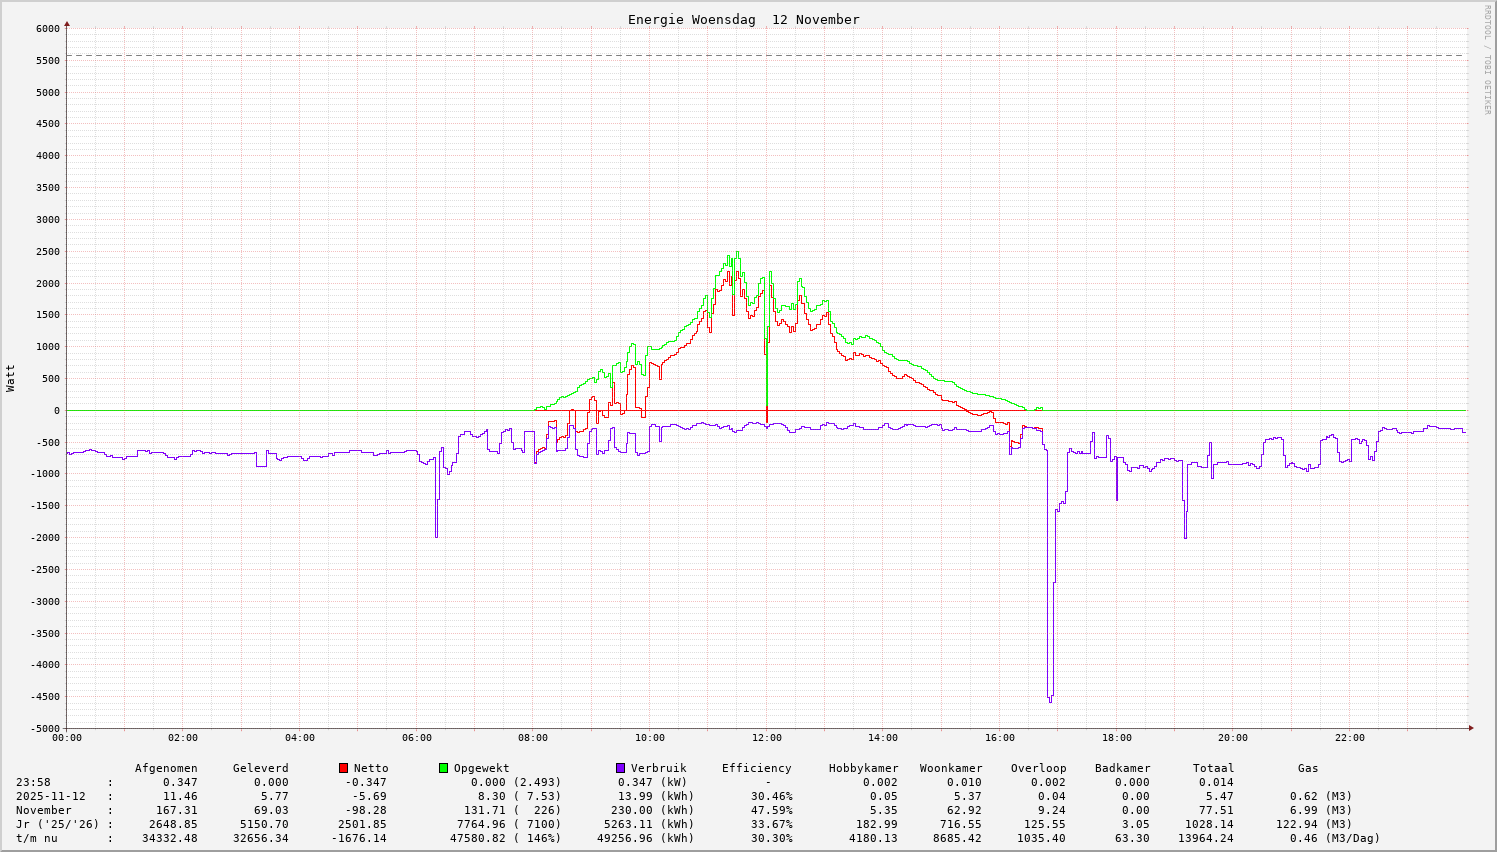Click the 18:00 time axis label

[1116, 738]
